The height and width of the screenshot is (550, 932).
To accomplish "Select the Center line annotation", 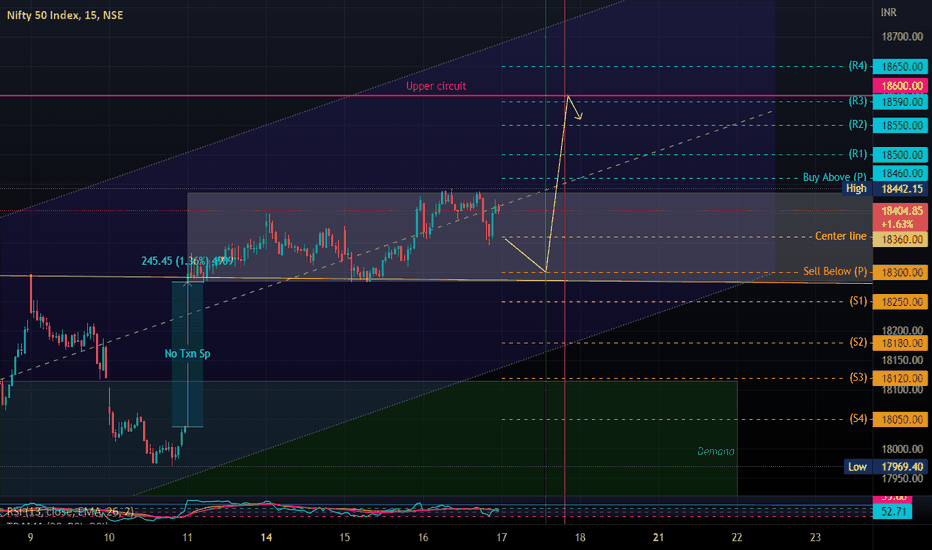I will [840, 236].
